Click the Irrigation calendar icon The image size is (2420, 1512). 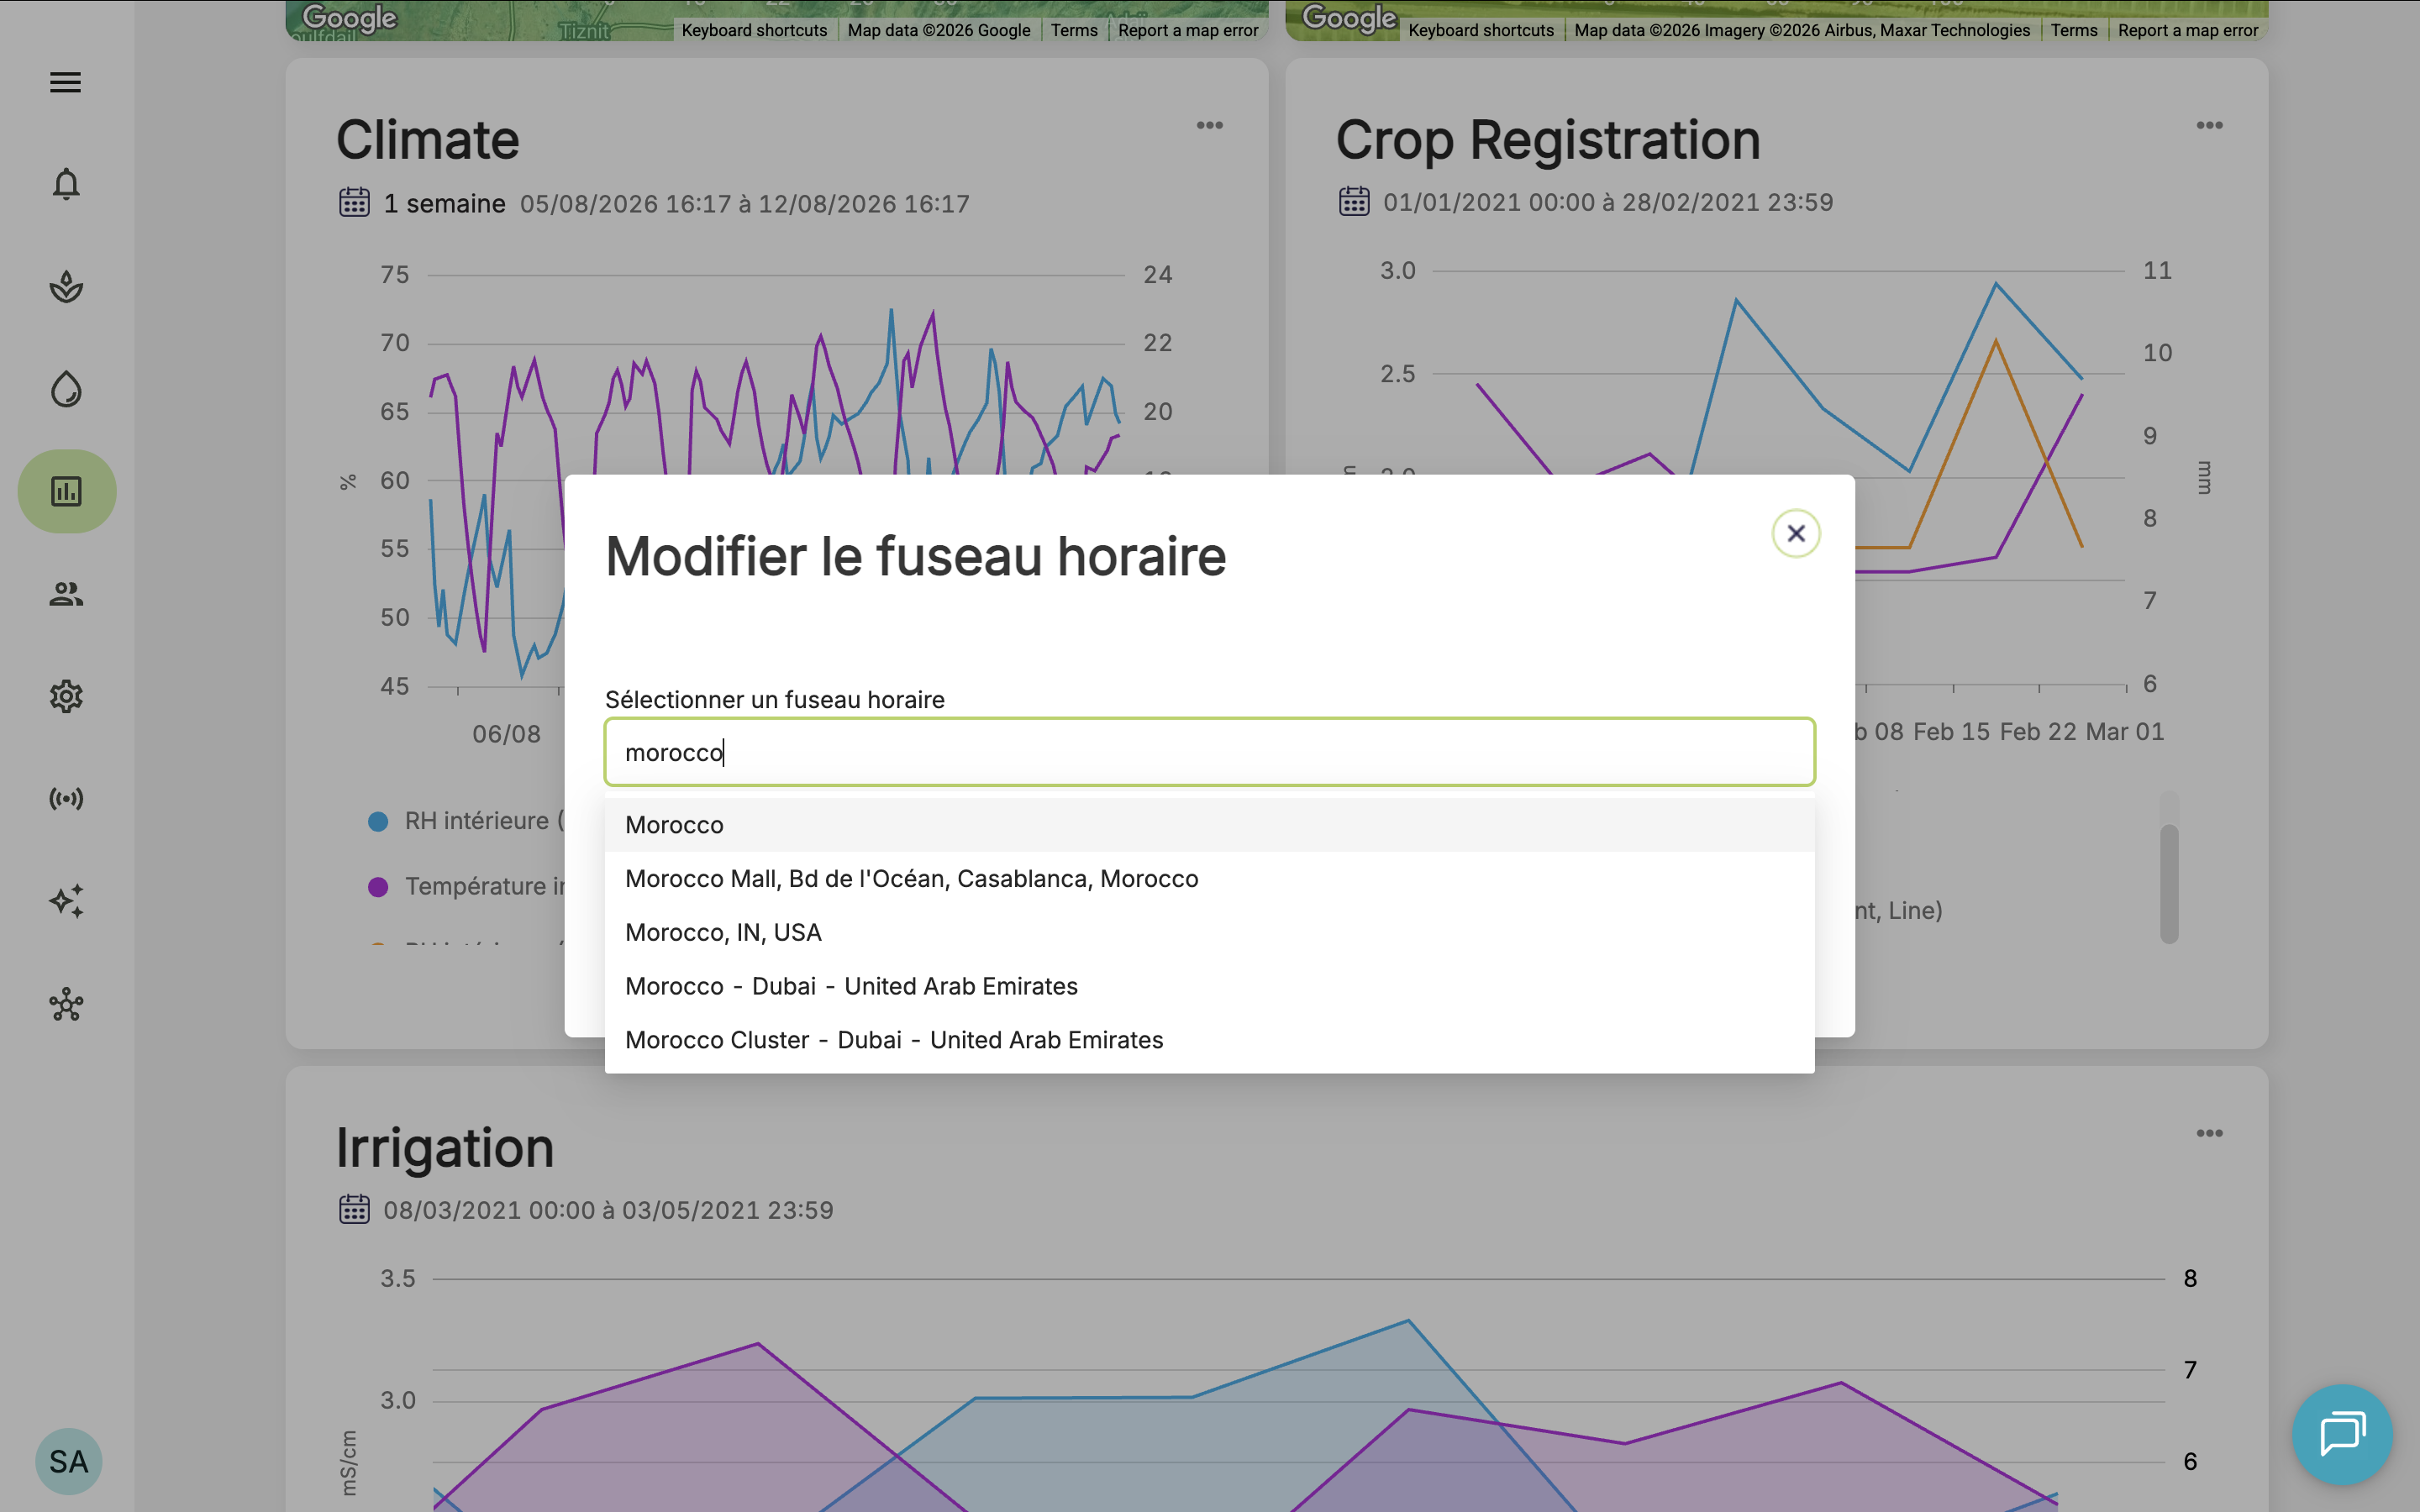354,1209
